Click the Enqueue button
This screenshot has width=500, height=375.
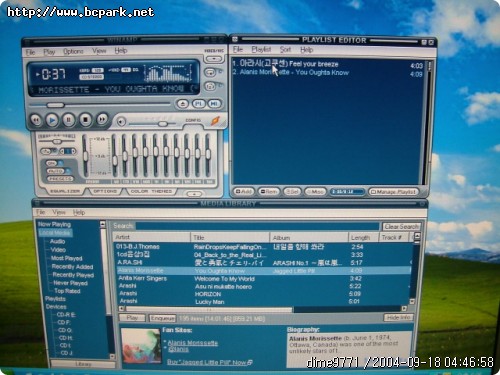point(162,318)
